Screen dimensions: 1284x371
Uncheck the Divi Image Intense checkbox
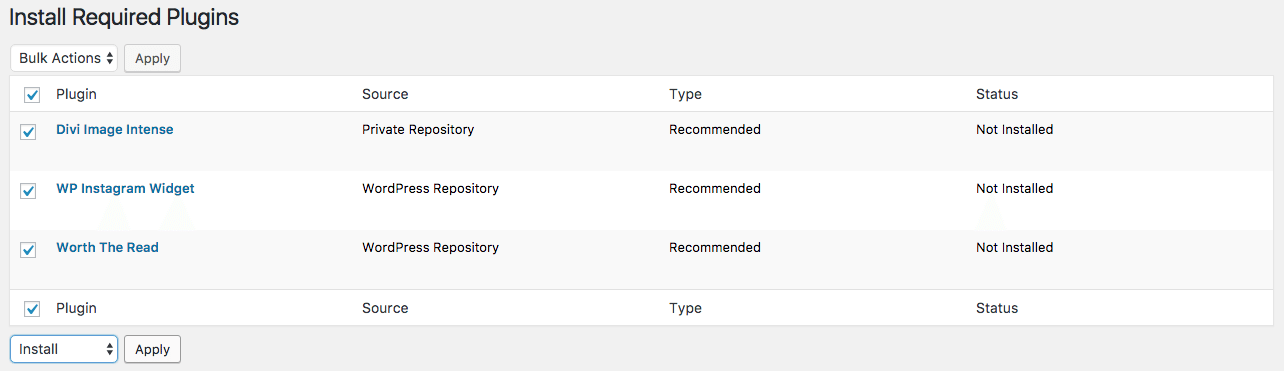29,132
